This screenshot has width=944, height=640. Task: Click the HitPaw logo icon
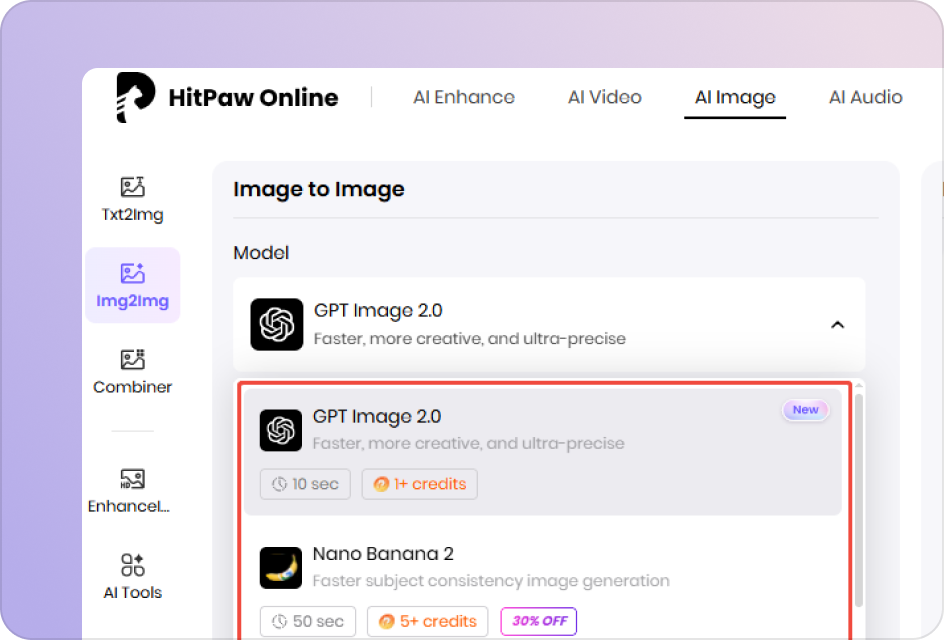pyautogui.click(x=135, y=97)
